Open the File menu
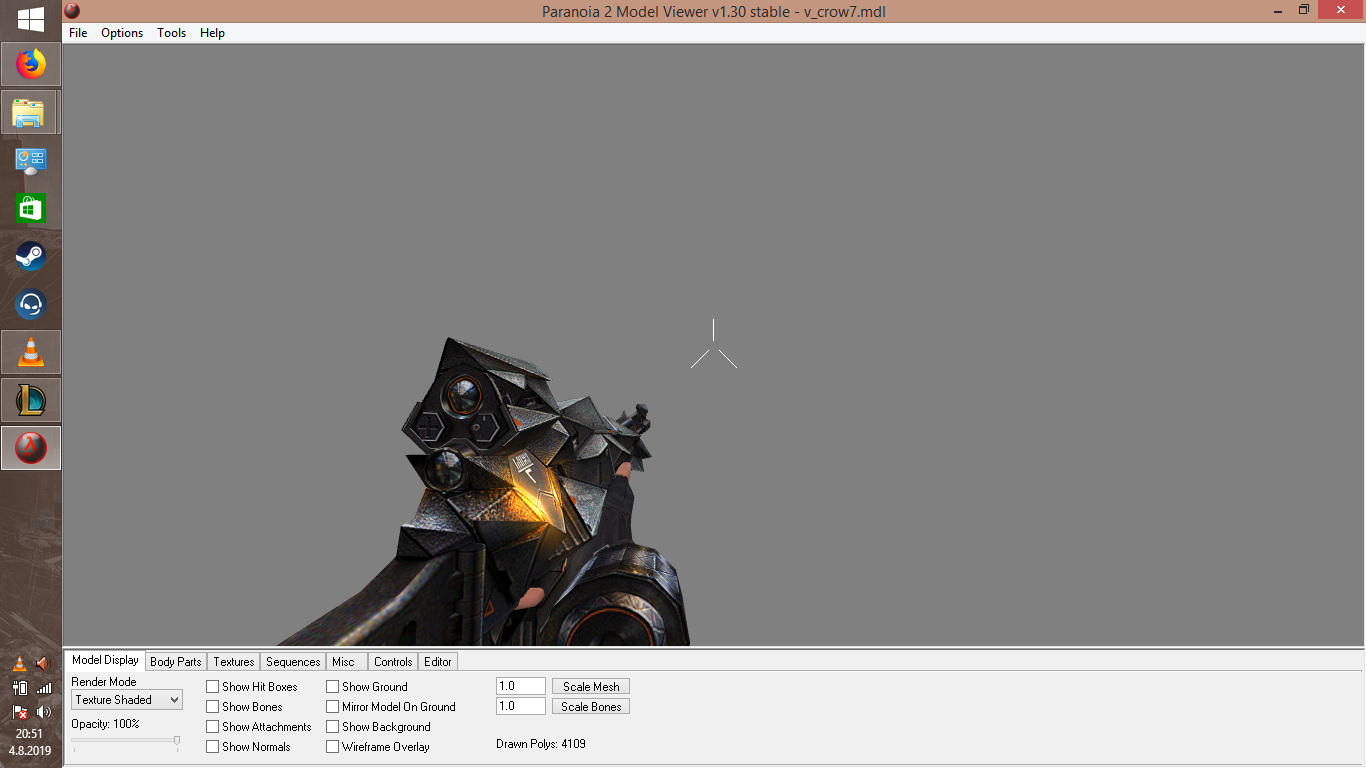1366x768 pixels. 78,33
